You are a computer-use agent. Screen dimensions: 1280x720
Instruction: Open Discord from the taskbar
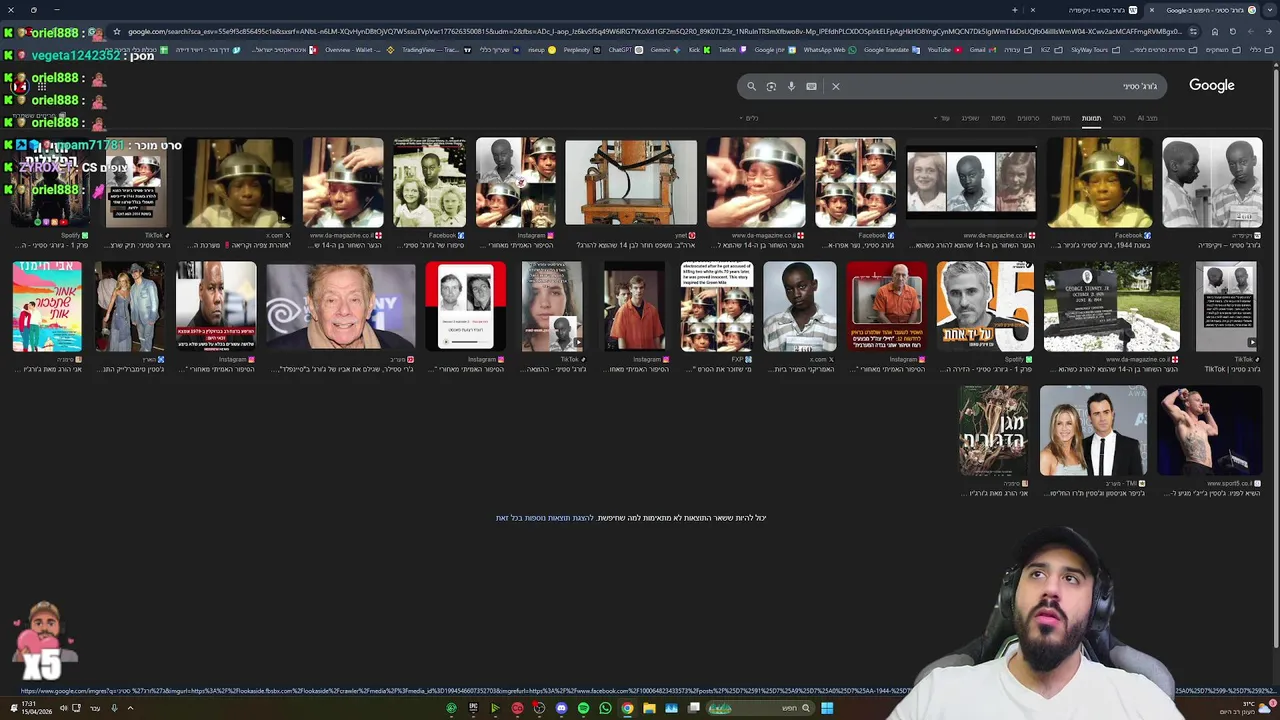click(x=561, y=708)
